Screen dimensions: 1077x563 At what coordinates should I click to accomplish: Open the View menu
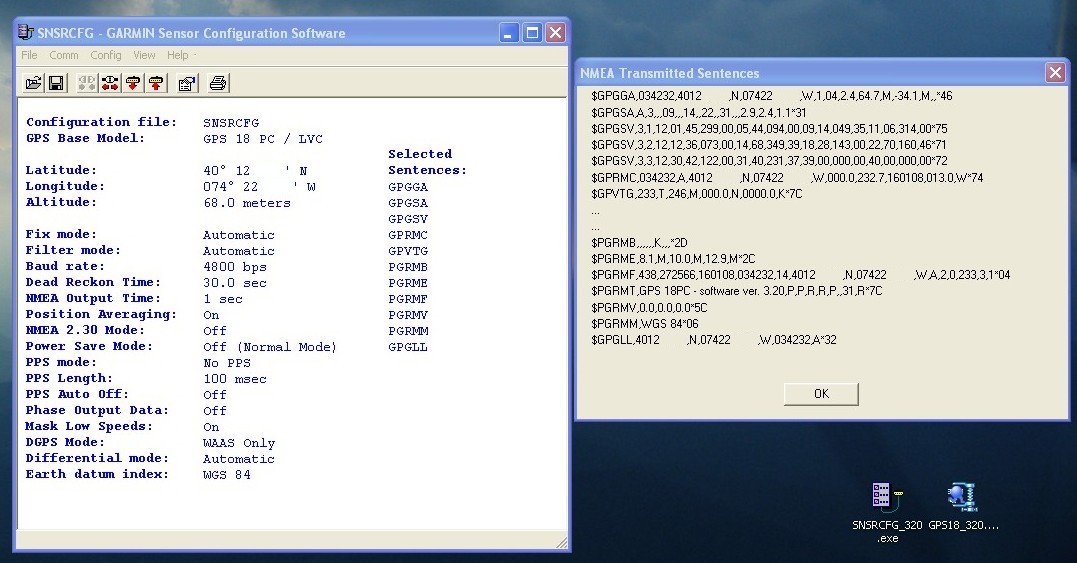144,55
